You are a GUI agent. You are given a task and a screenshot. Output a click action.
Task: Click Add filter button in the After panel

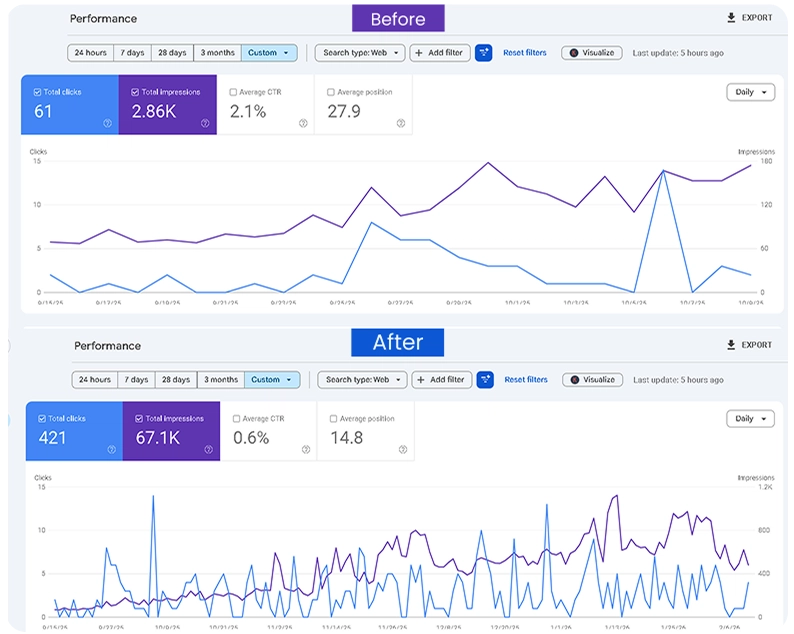pos(440,380)
